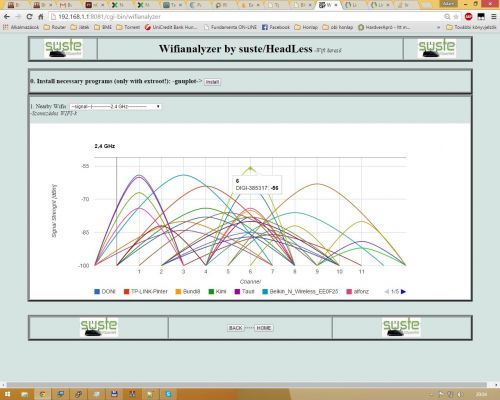
Task: Click the address bar URL field
Action: click(x=247, y=17)
